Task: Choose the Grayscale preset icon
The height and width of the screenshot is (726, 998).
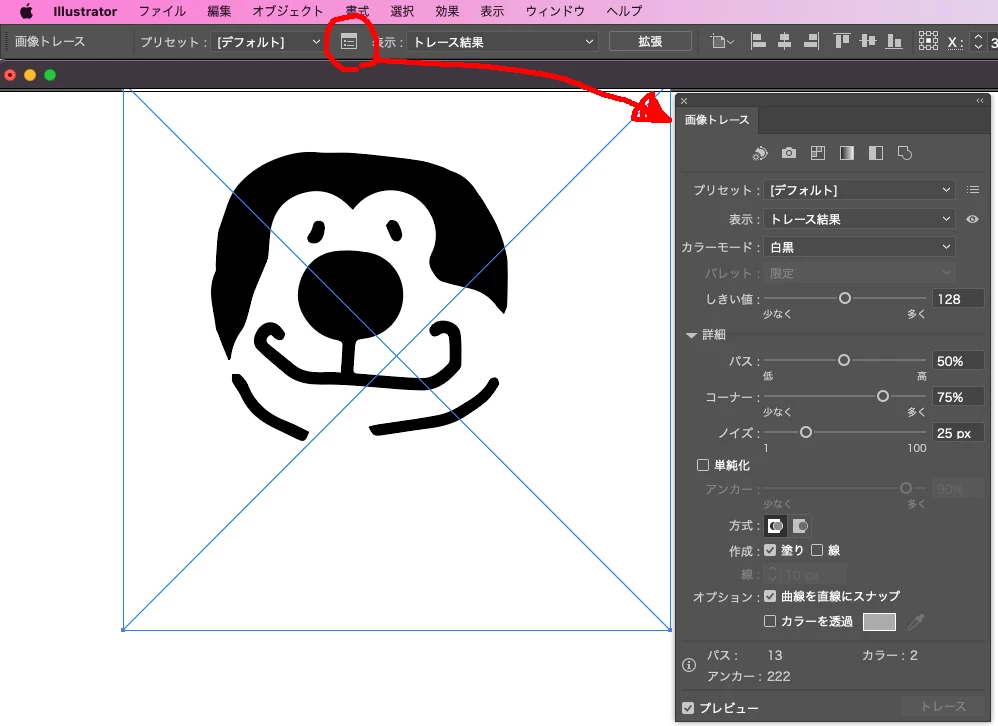Action: [x=847, y=153]
